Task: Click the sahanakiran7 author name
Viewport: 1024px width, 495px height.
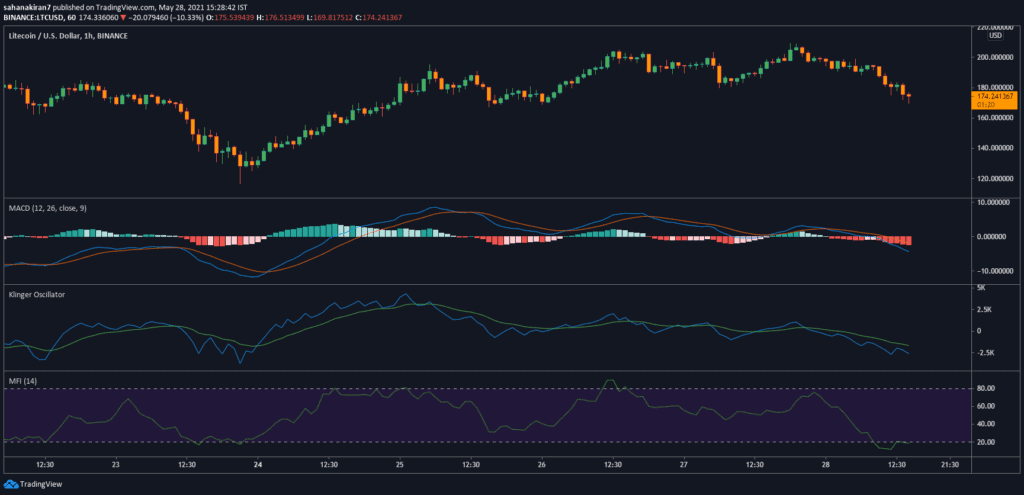Action: click(x=26, y=5)
